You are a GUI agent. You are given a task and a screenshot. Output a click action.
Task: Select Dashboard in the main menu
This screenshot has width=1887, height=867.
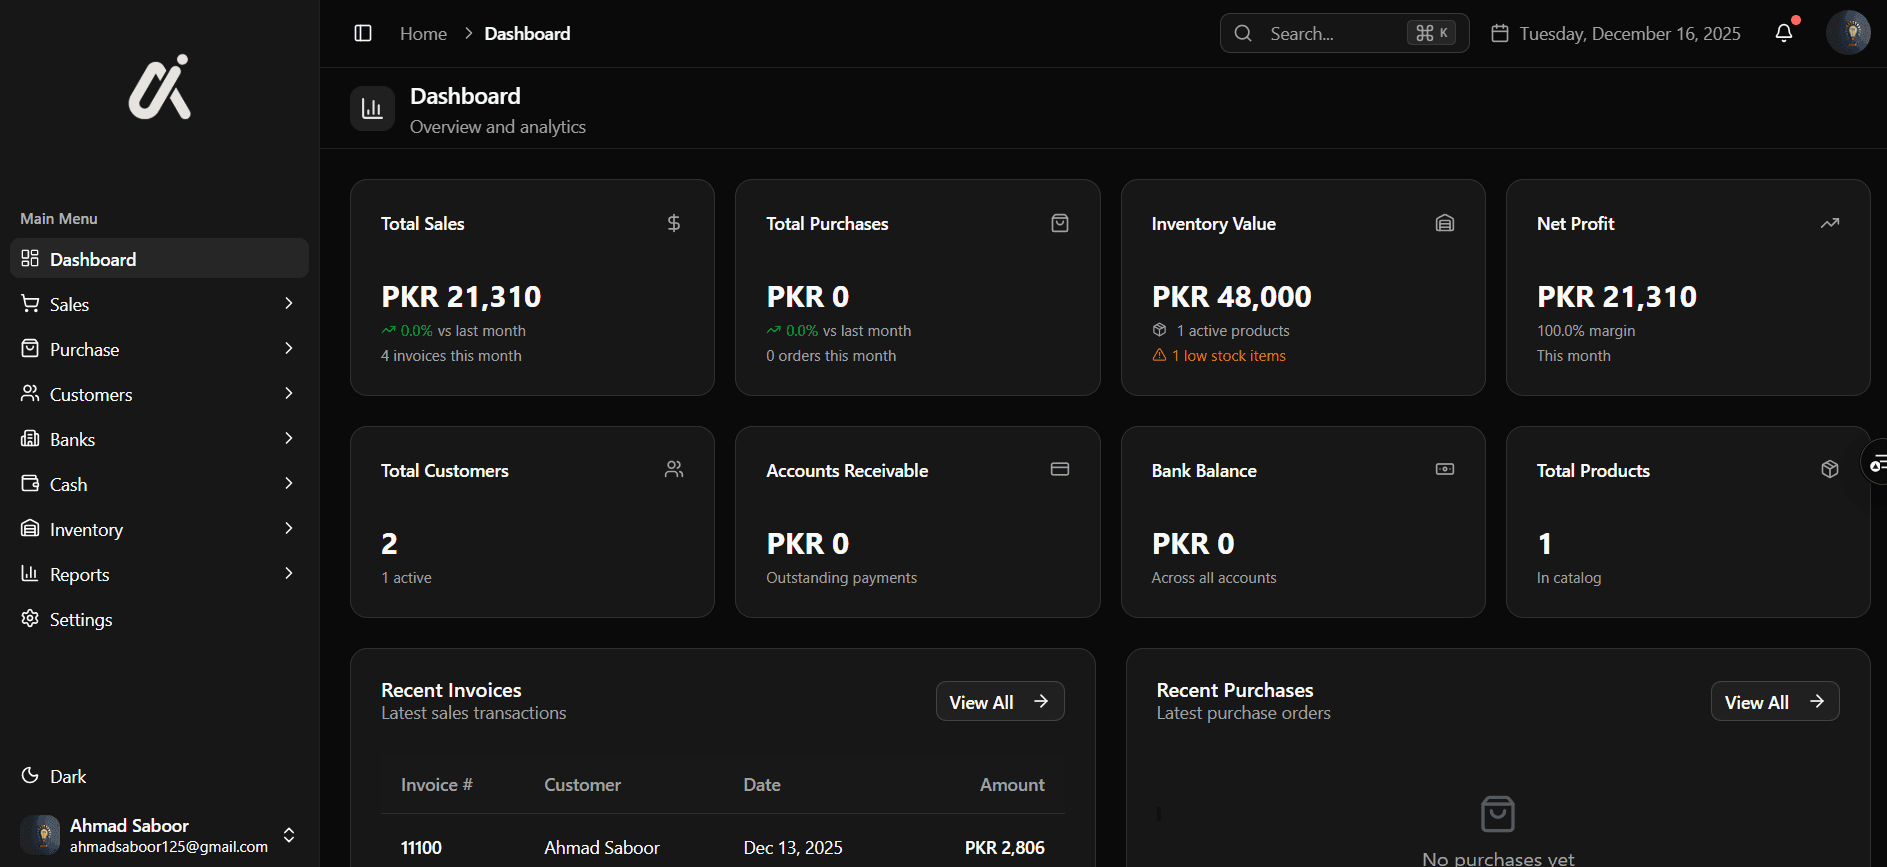tap(93, 259)
